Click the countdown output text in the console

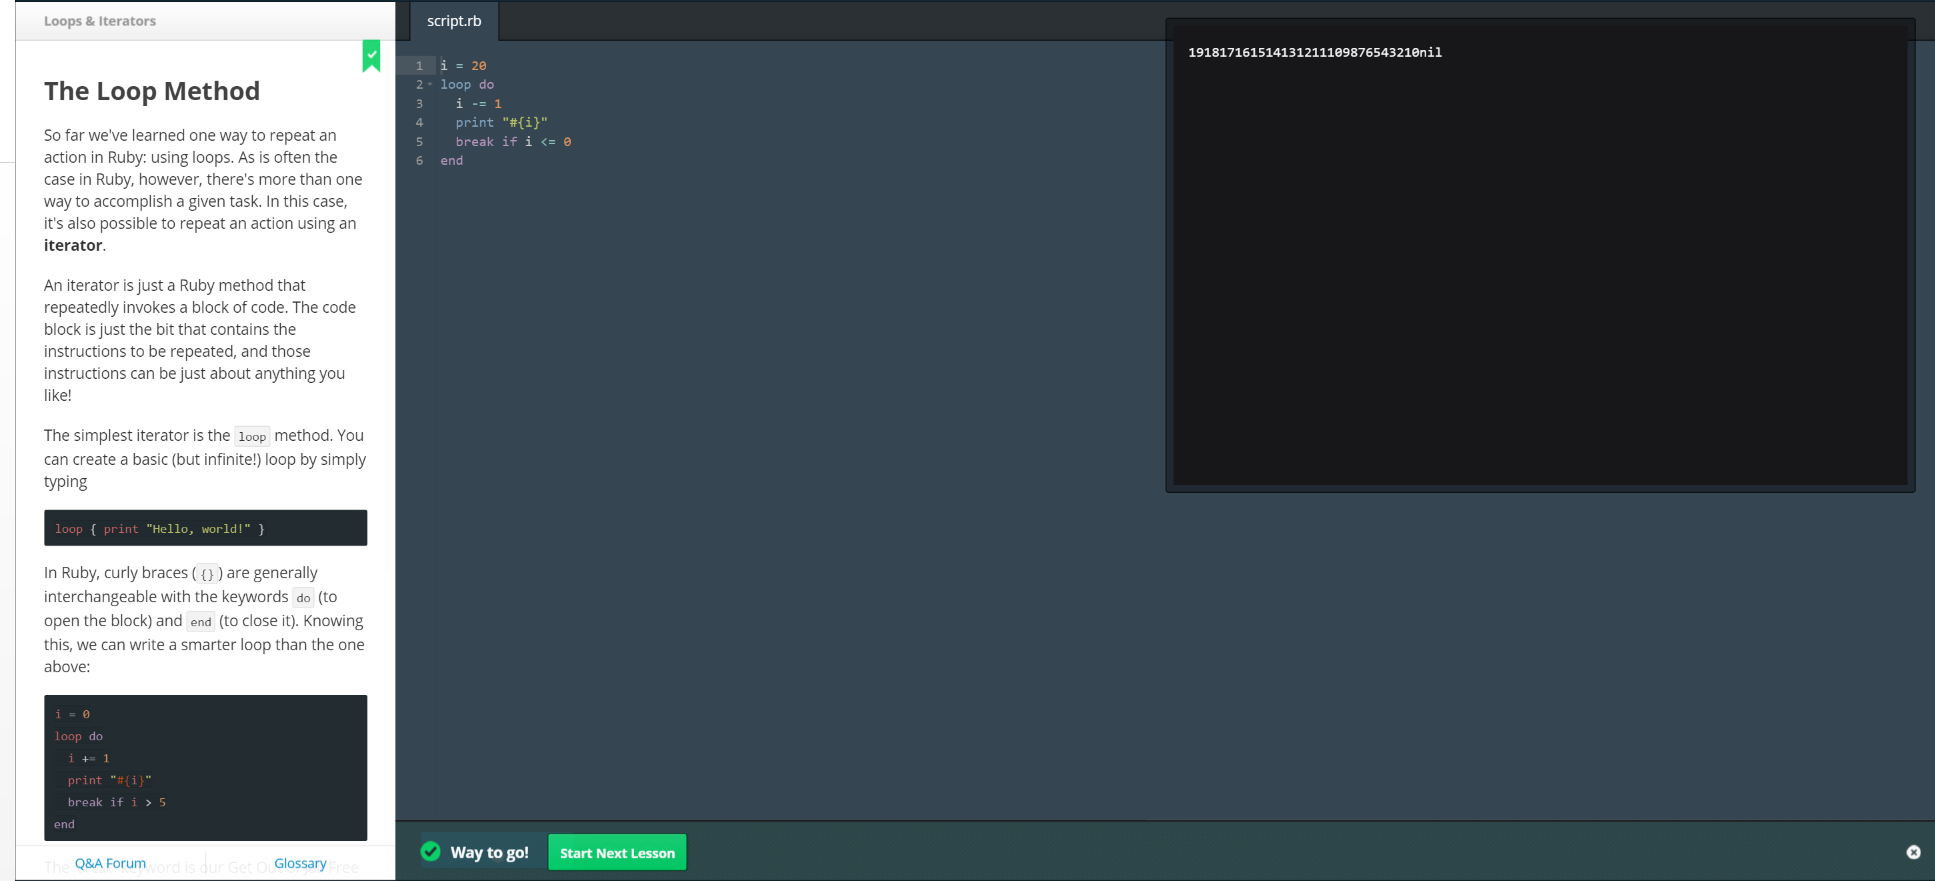[1314, 53]
